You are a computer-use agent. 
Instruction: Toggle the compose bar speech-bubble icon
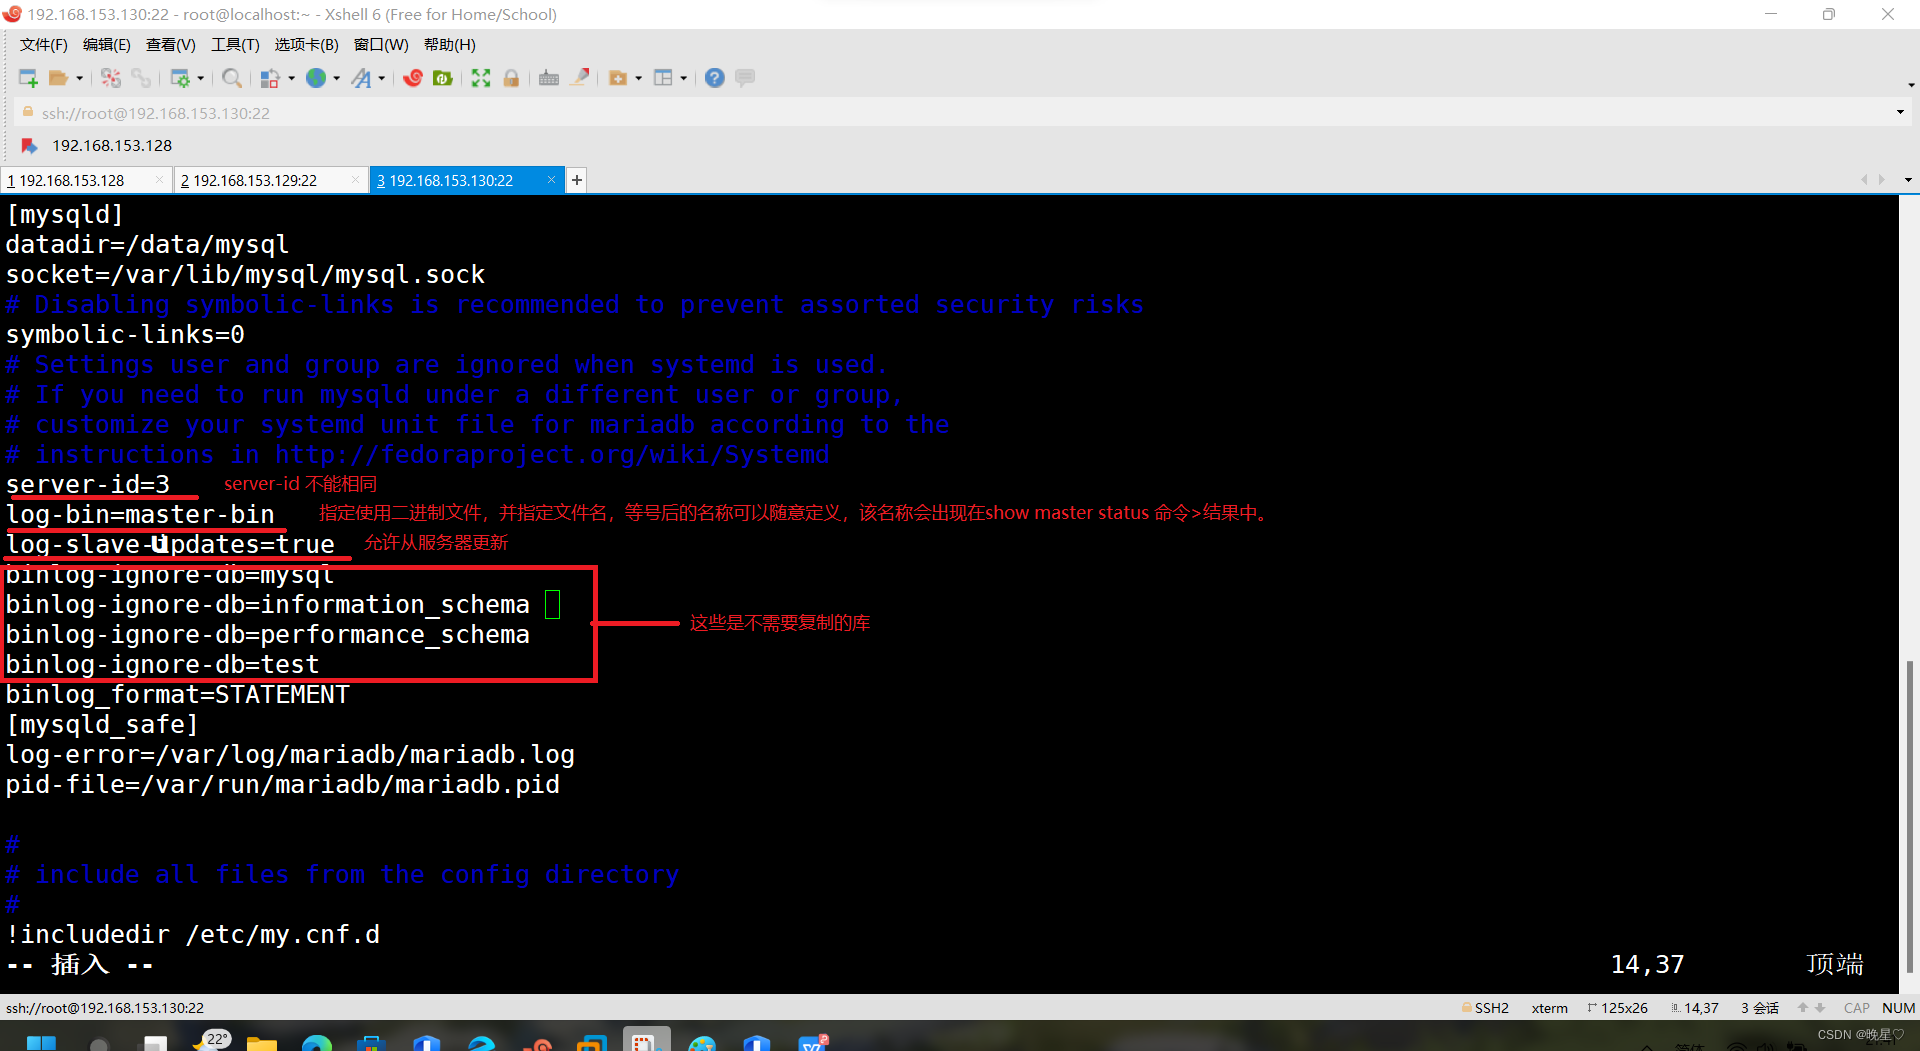click(745, 77)
